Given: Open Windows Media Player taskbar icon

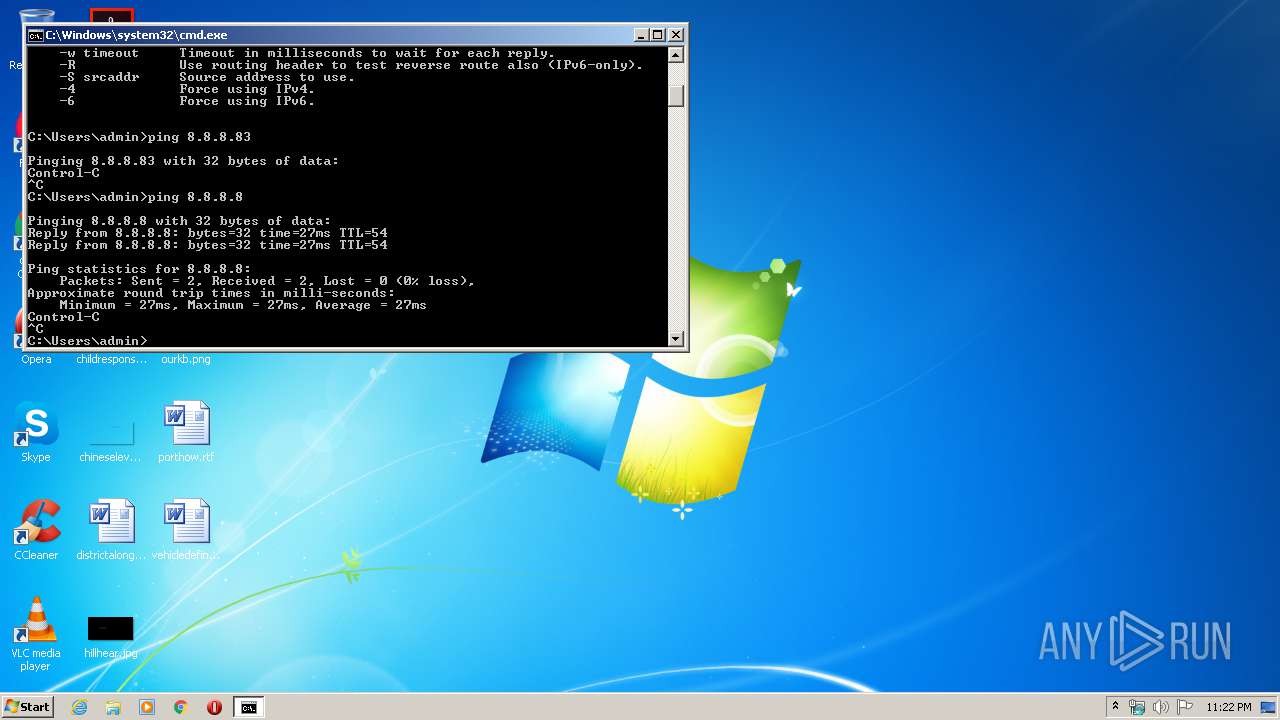Looking at the screenshot, I should (x=147, y=707).
